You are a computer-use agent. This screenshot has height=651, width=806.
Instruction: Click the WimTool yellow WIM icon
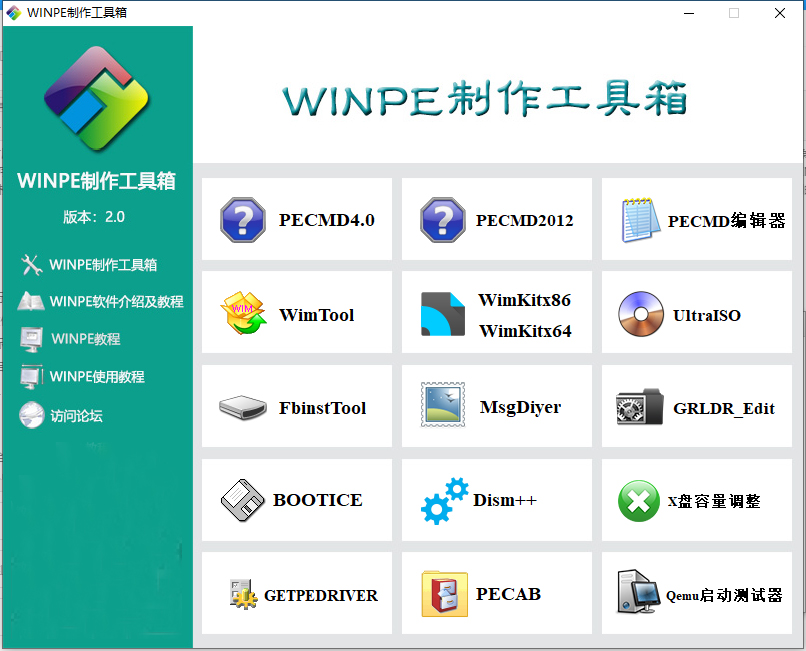(243, 313)
